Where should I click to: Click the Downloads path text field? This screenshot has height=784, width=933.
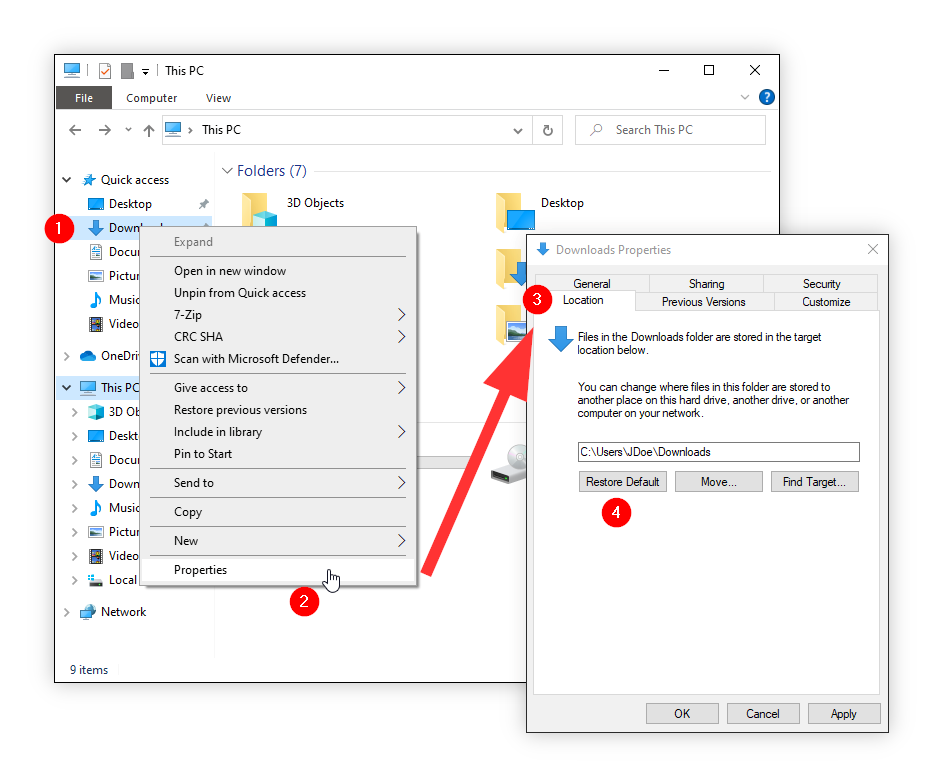[x=718, y=452]
